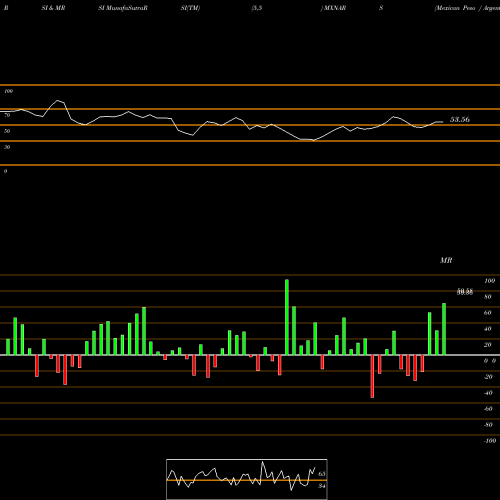Click the '(5,5' parameter text in header

[257, 8]
